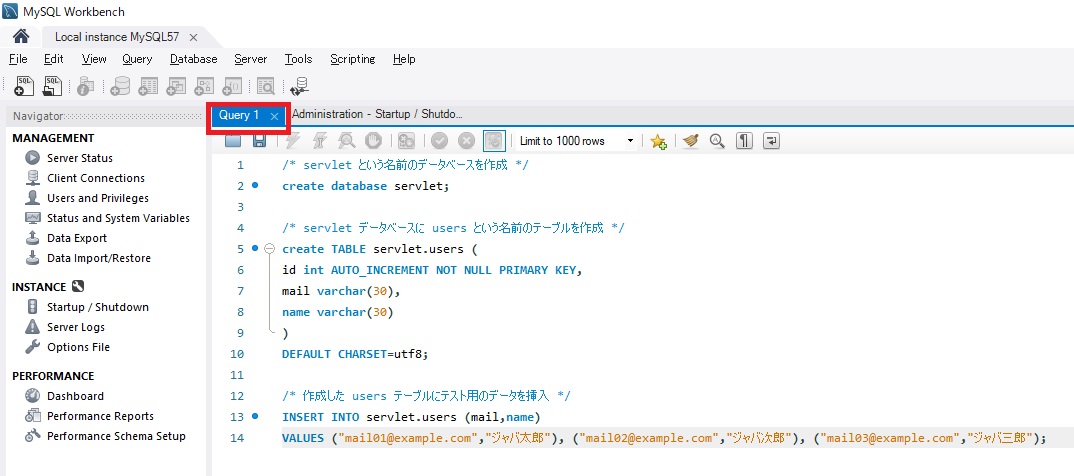1074x476 pixels.
Task: Open the File menu
Action: click(18, 59)
